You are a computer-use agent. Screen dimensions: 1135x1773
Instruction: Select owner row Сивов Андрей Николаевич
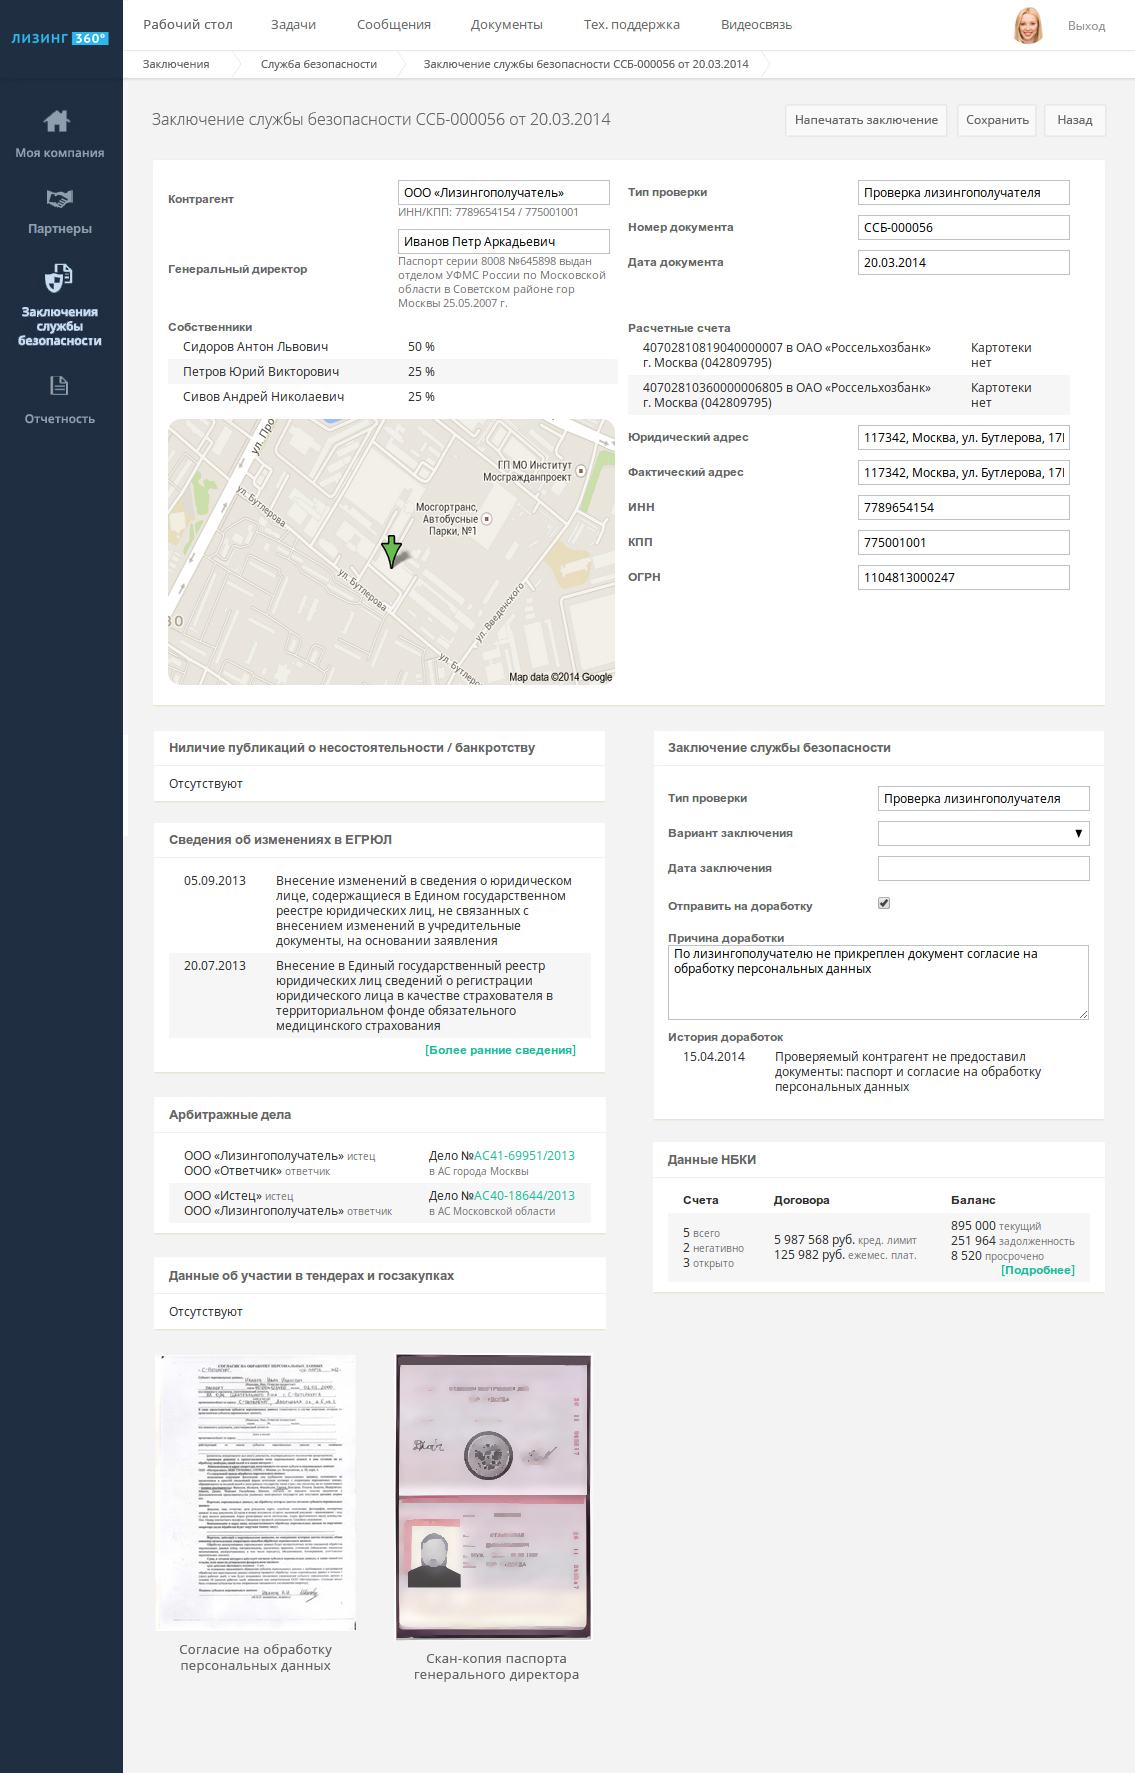393,397
